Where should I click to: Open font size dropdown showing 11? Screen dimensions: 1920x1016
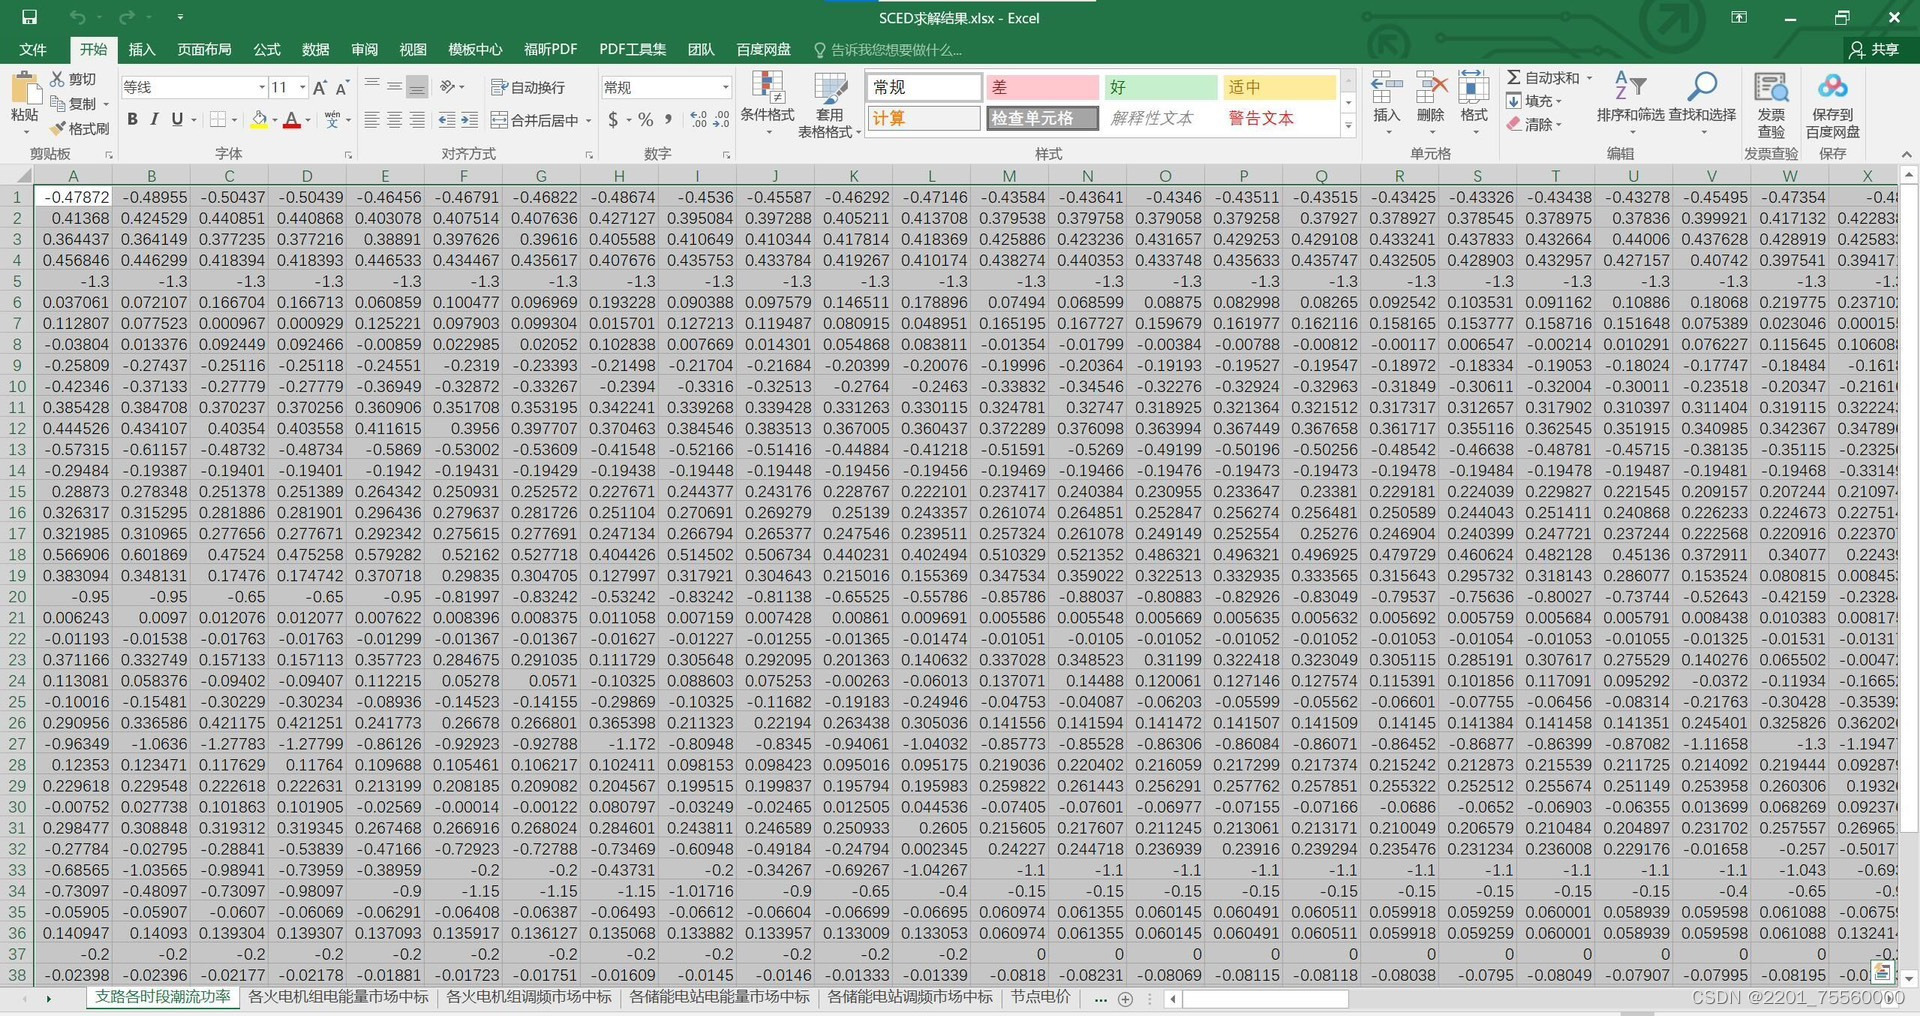pyautogui.click(x=303, y=87)
